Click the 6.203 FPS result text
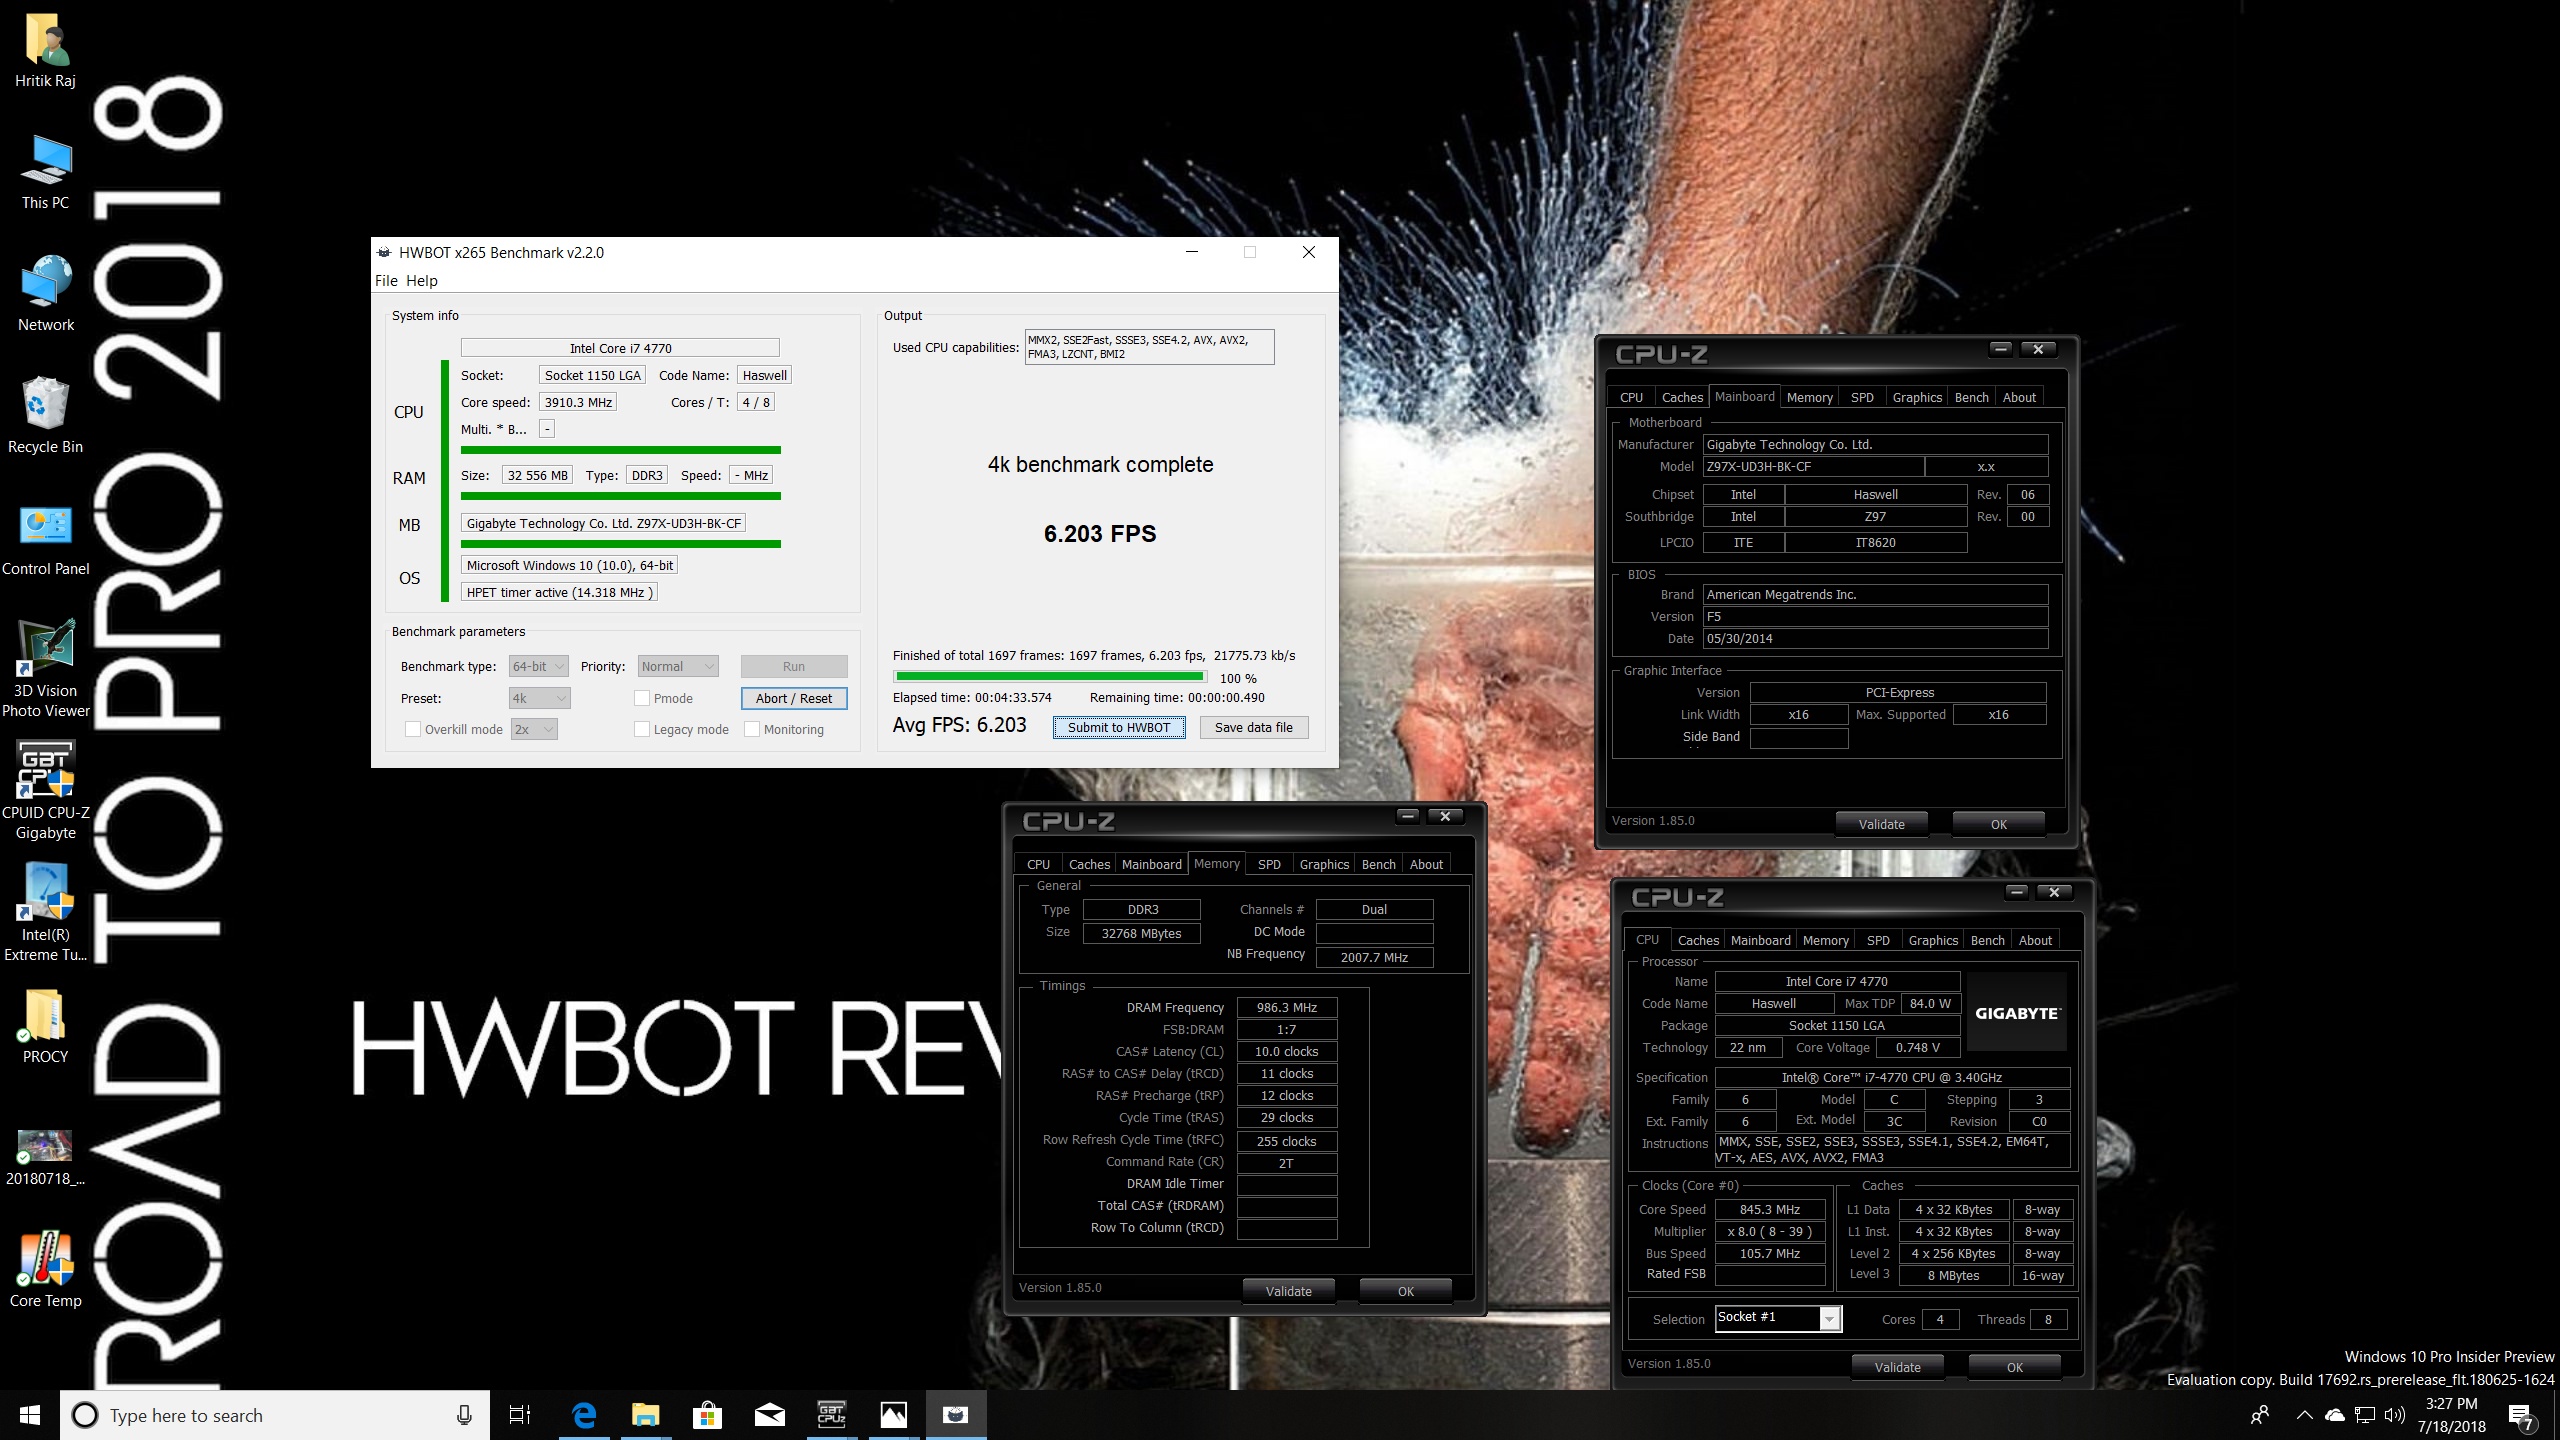The image size is (2560, 1440). [1100, 533]
